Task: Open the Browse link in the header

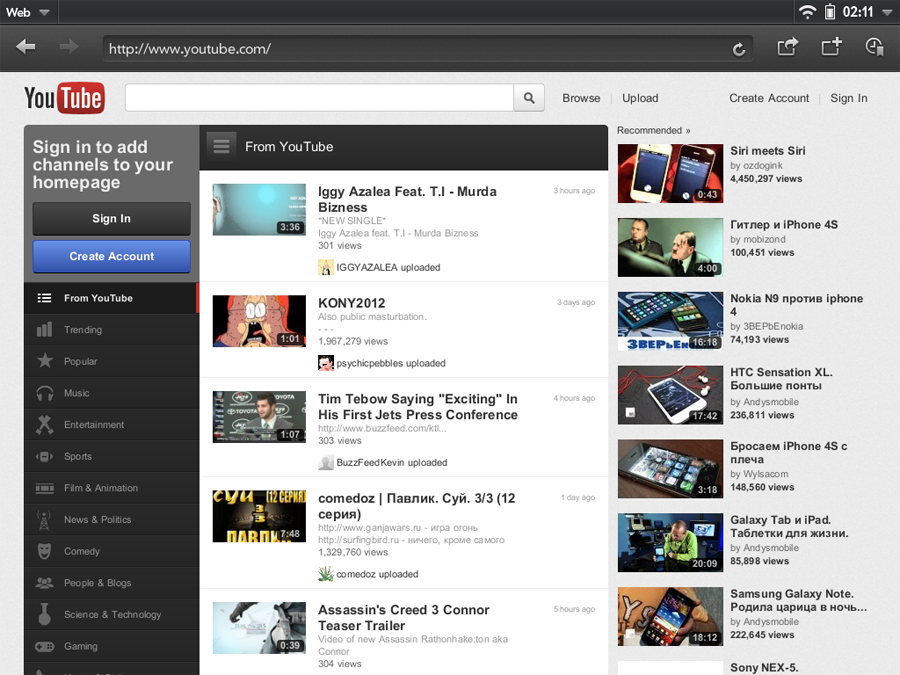Action: click(581, 98)
